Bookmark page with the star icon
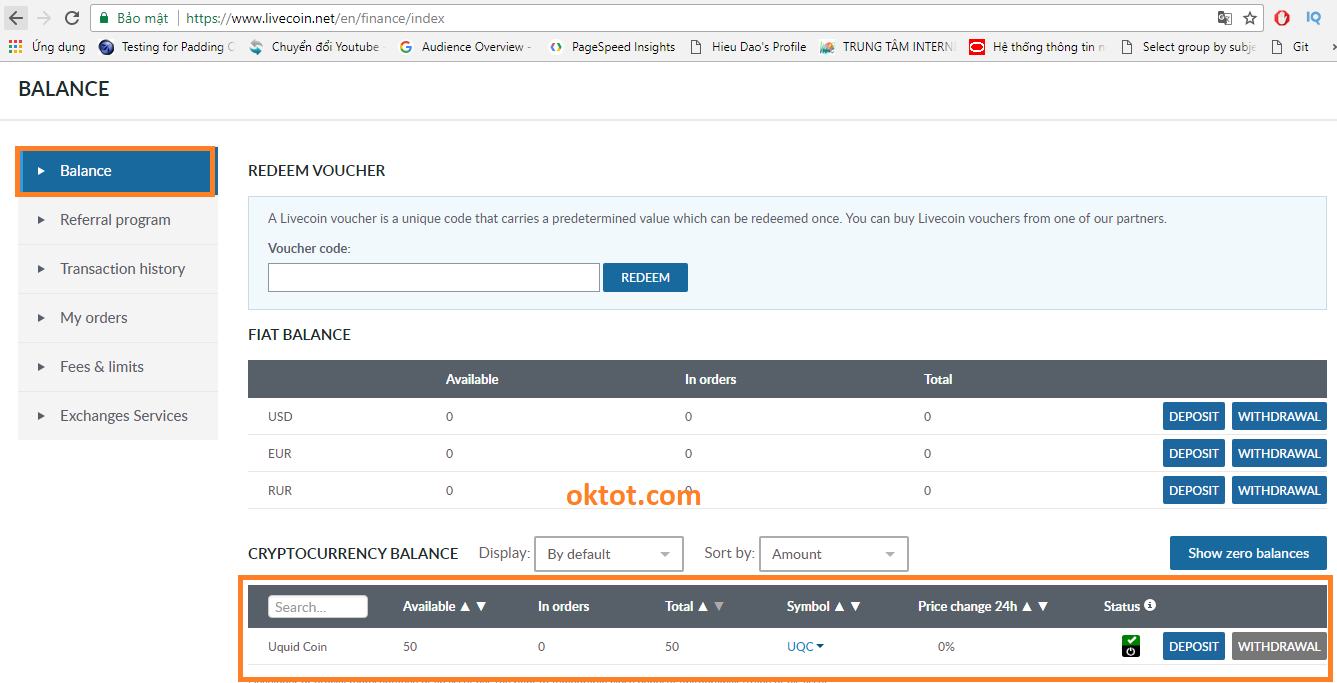The image size is (1337, 683). [1250, 18]
